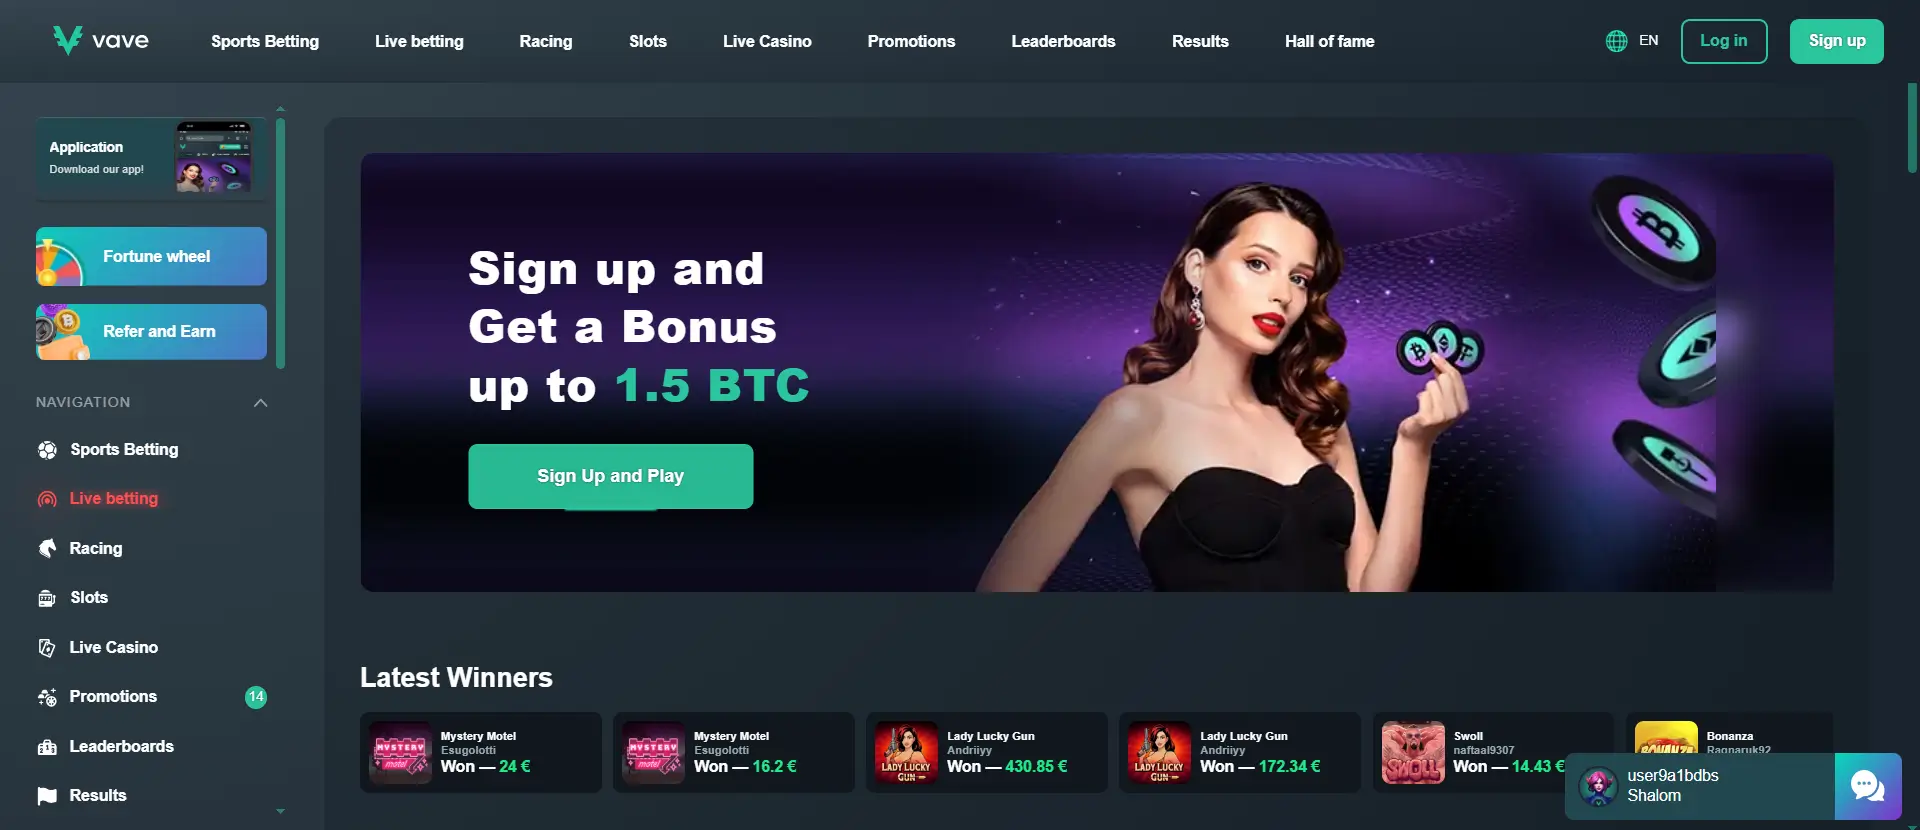Click the Vave logo icon
The height and width of the screenshot is (830, 1920).
[x=67, y=40]
